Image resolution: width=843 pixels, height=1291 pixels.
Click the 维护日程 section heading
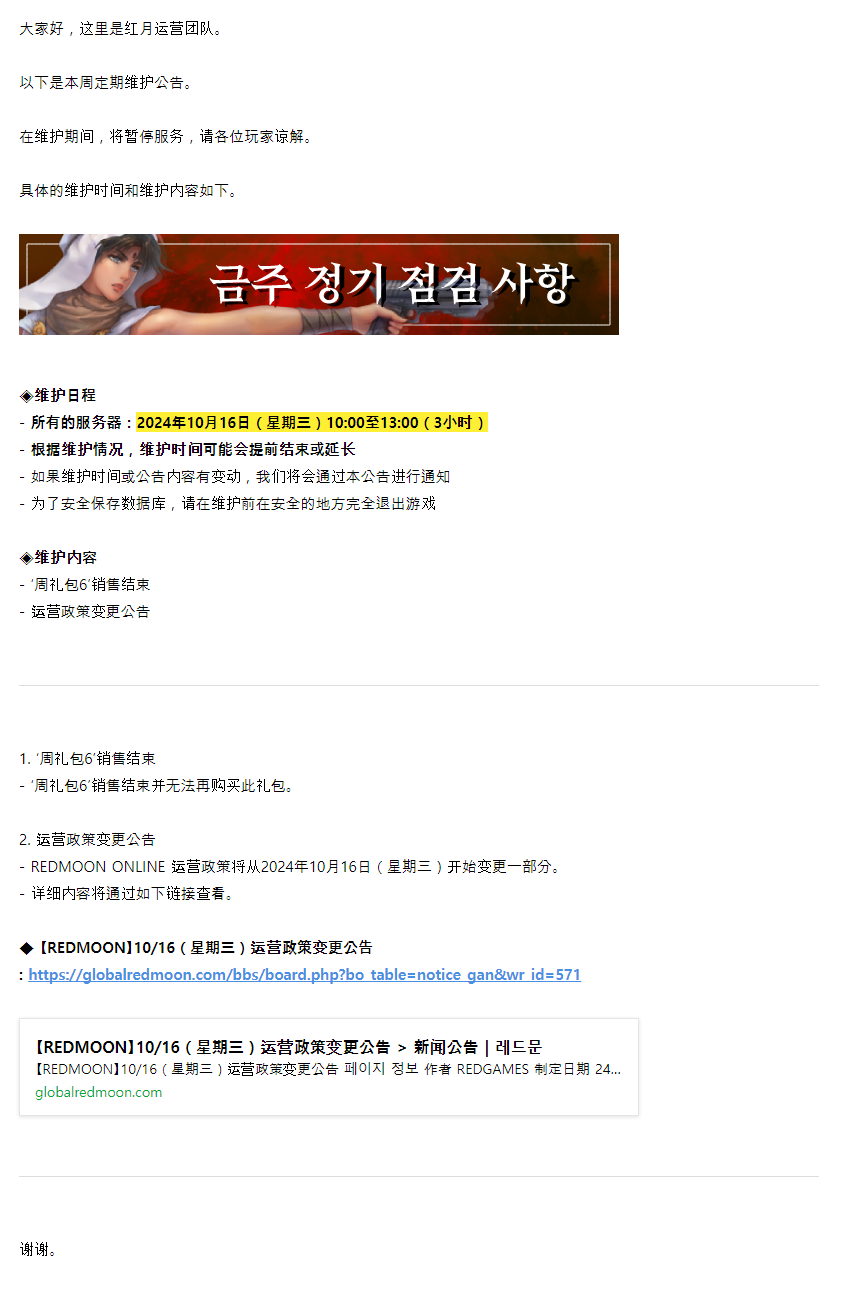click(x=65, y=395)
